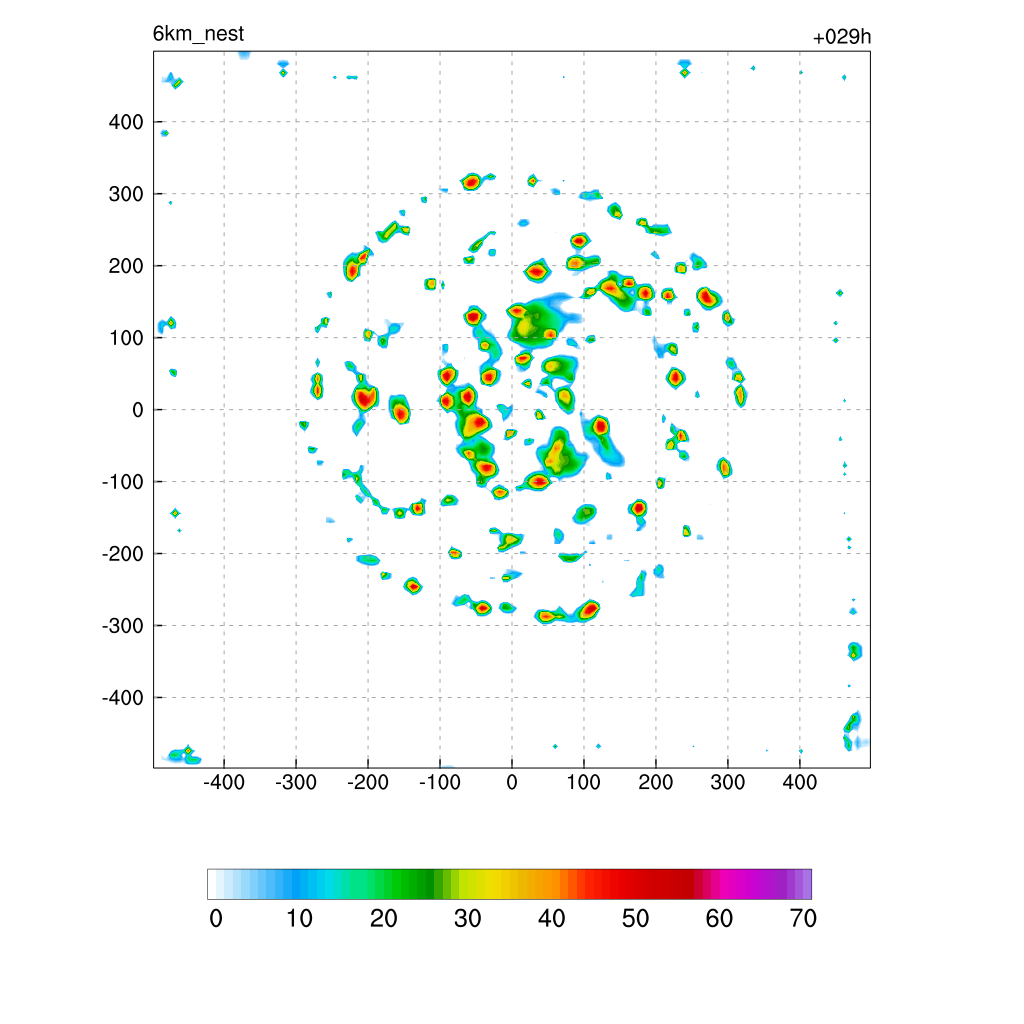The height and width of the screenshot is (1024, 1024).
Task: Select the y-axis tick label "-400"
Action: (123, 697)
